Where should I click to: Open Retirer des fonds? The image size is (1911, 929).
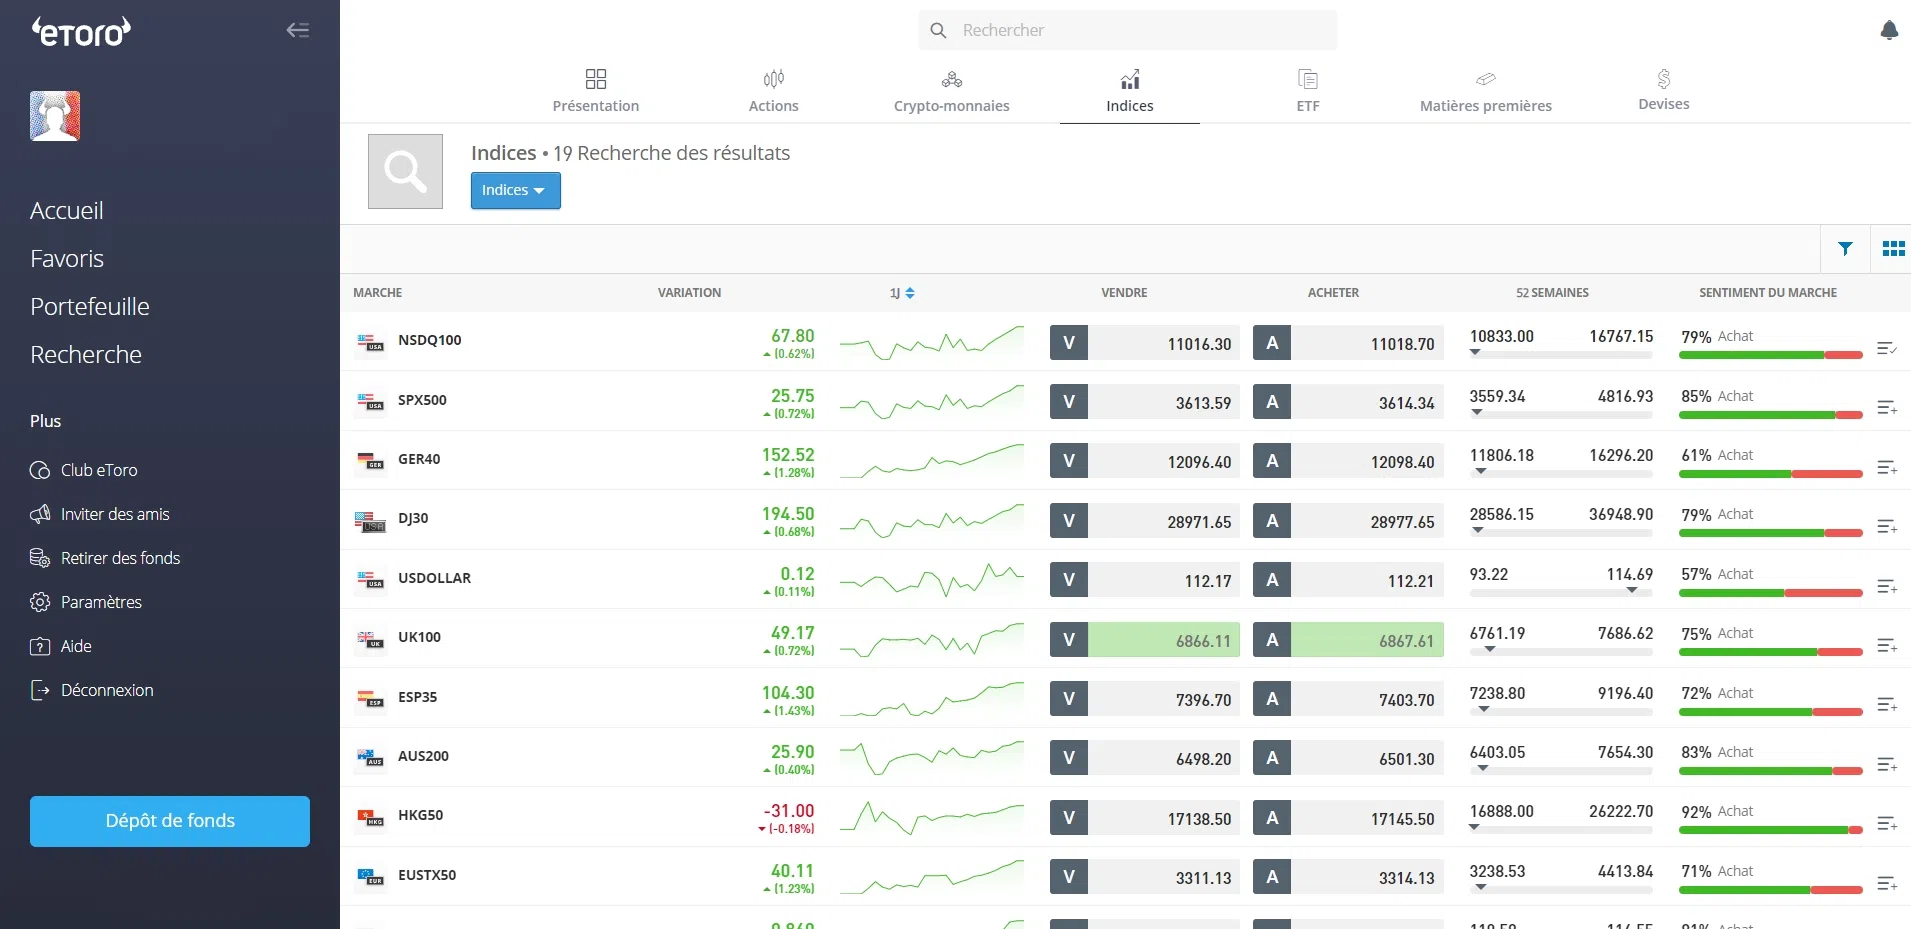click(105, 558)
